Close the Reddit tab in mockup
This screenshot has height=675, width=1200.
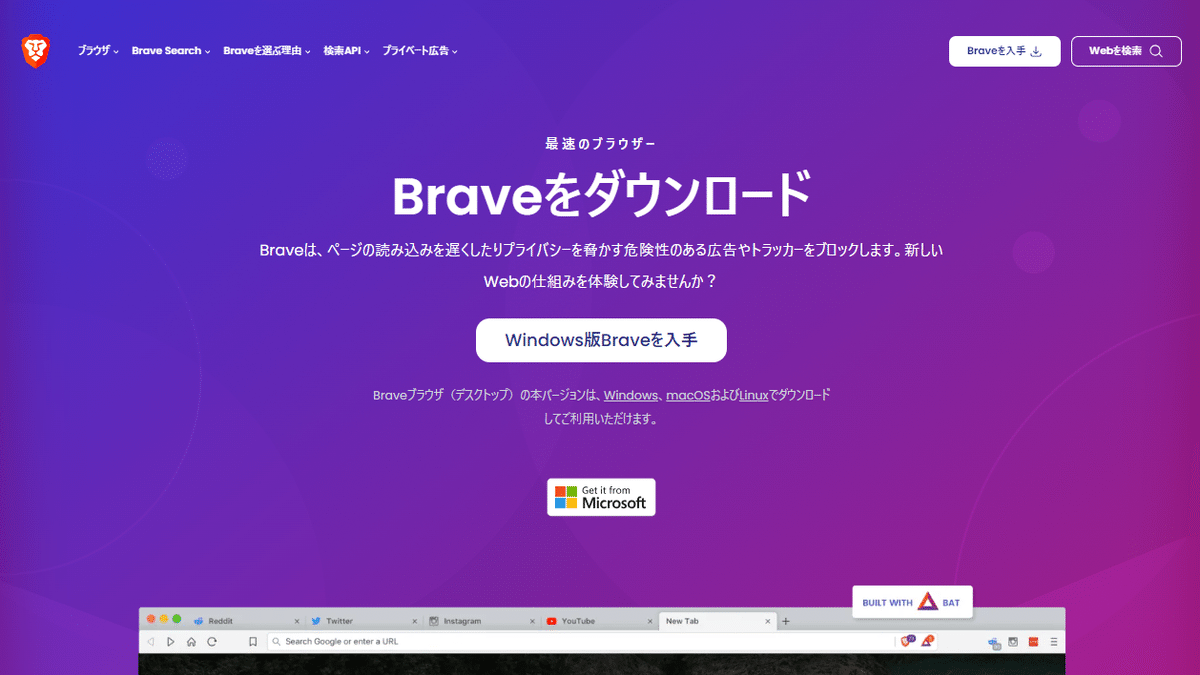297,621
